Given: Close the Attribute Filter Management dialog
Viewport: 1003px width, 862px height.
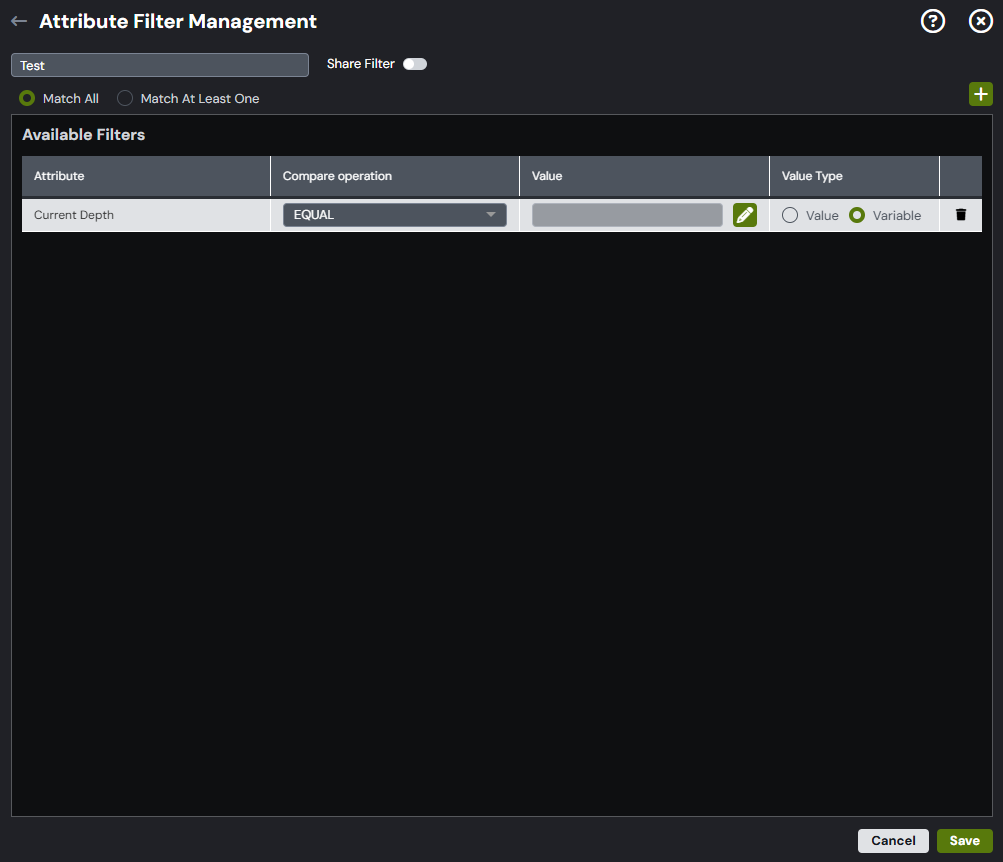Looking at the screenshot, I should [981, 21].
